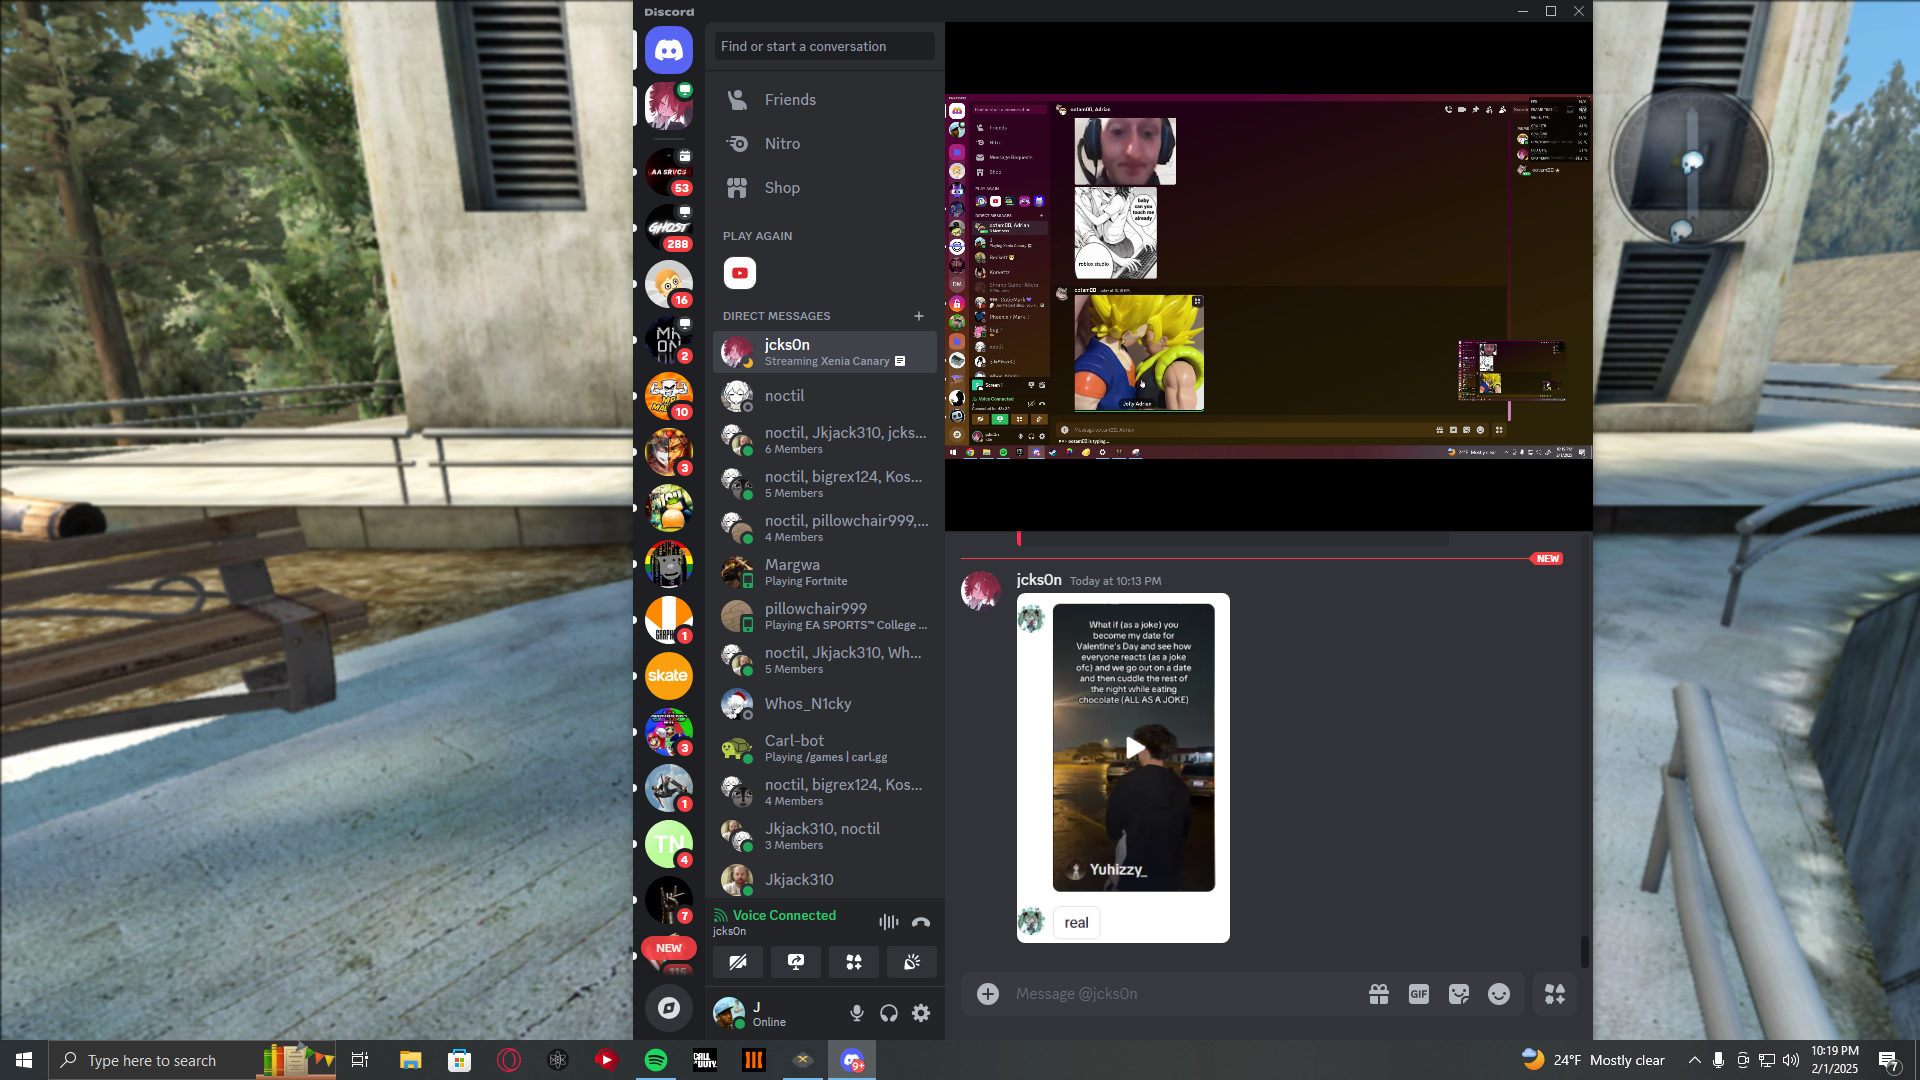The height and width of the screenshot is (1080, 1920).
Task: Show hidden system tray icons
Action: 1694,1060
